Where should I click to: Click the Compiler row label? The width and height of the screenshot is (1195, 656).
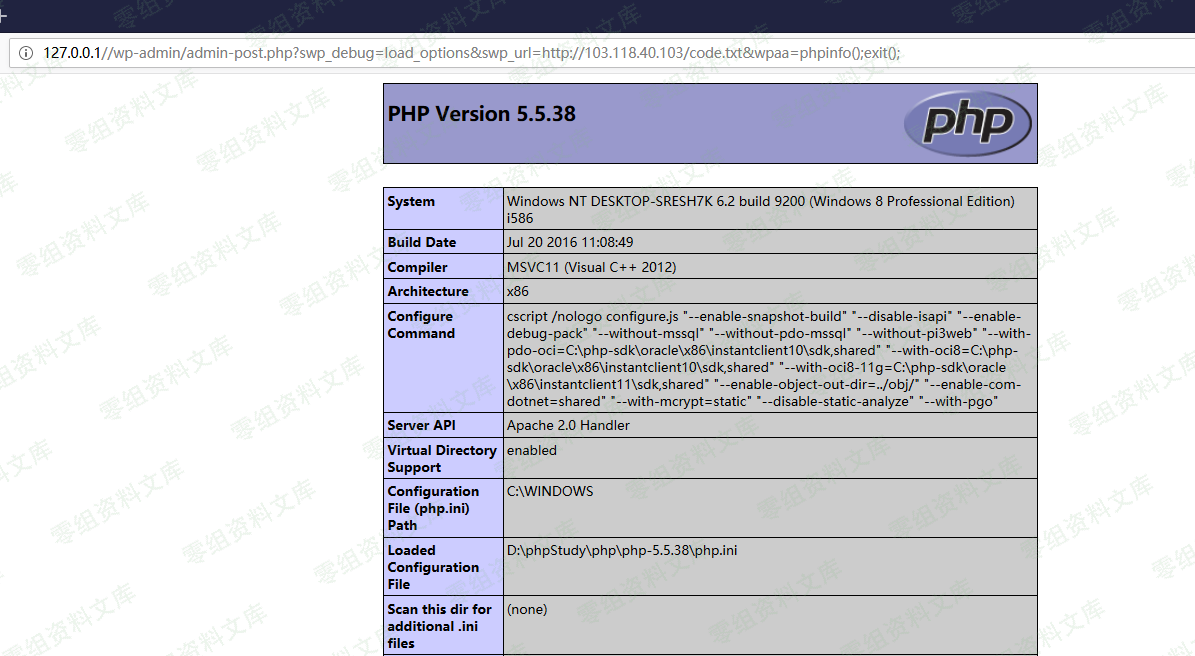click(417, 268)
